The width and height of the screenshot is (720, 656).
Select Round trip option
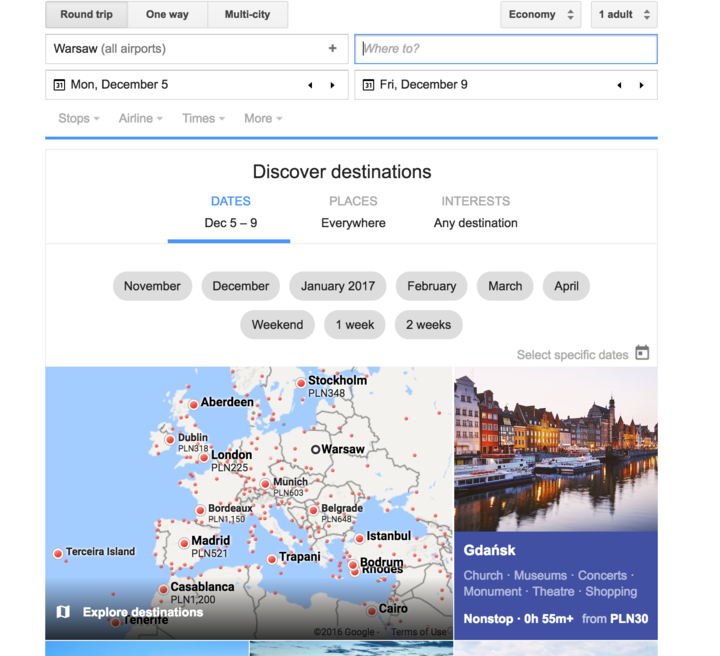[x=86, y=14]
